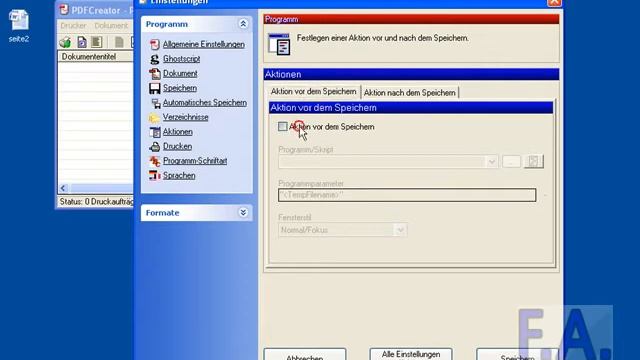Click the script edit icon button beside Programm/Skript

pos(533,162)
